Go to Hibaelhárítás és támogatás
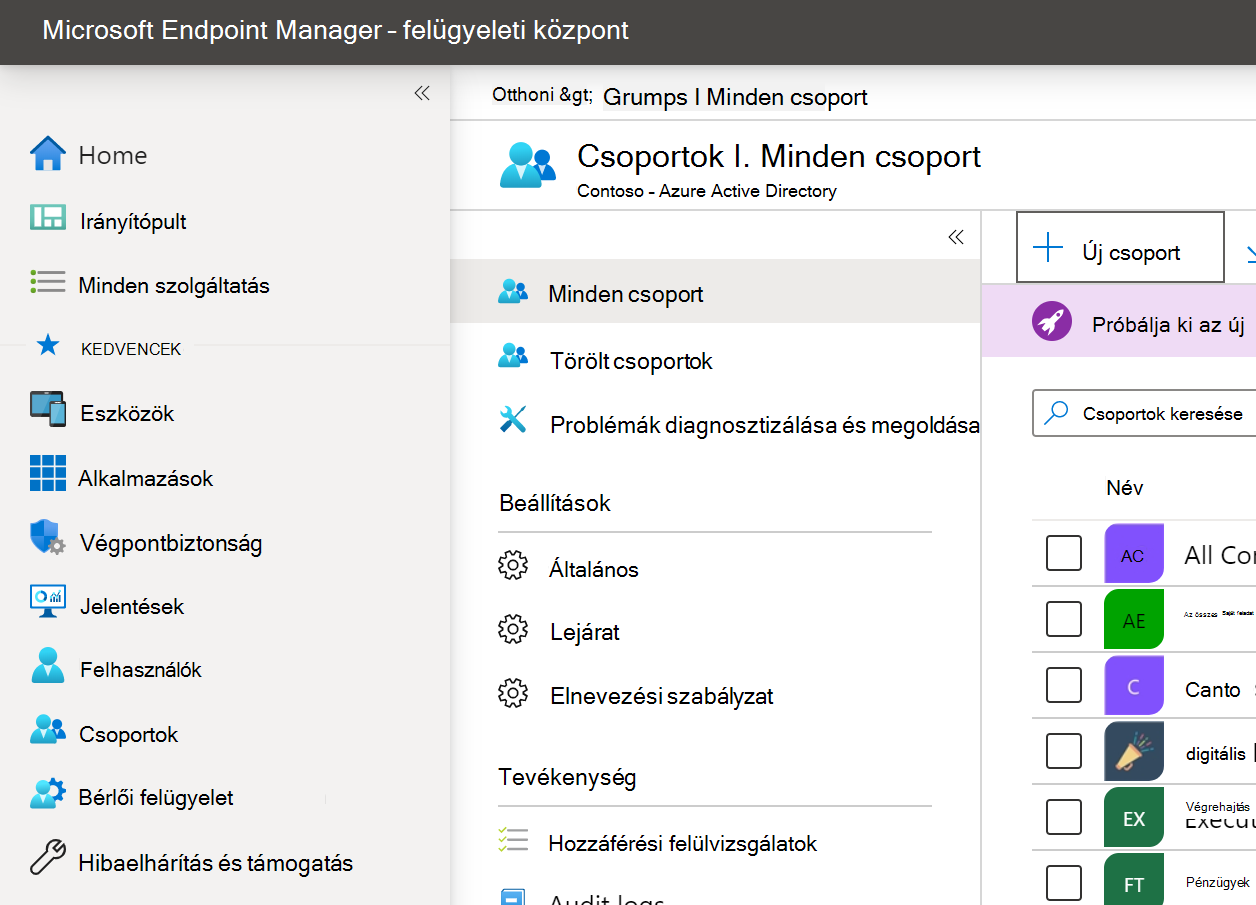Viewport: 1256px width, 905px height. (216, 862)
